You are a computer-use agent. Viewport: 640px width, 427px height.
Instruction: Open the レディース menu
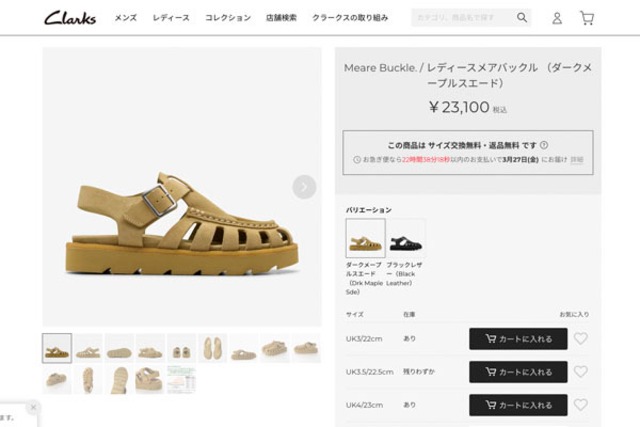click(171, 18)
